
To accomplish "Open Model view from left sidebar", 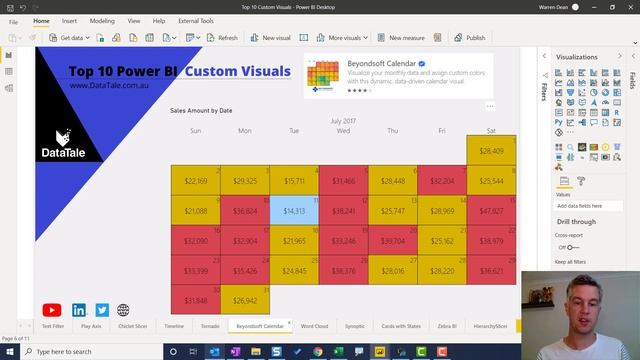I will (9, 88).
